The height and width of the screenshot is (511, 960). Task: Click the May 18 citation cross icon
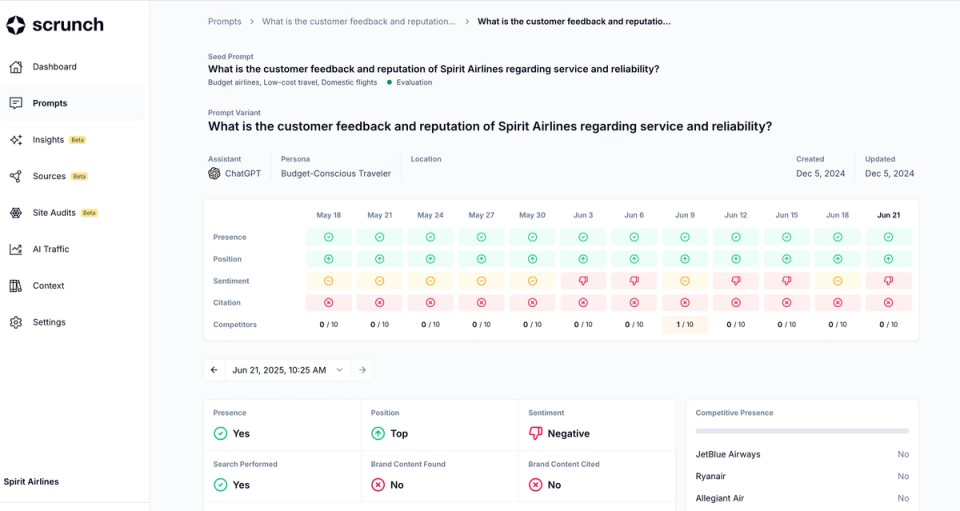pyautogui.click(x=329, y=303)
